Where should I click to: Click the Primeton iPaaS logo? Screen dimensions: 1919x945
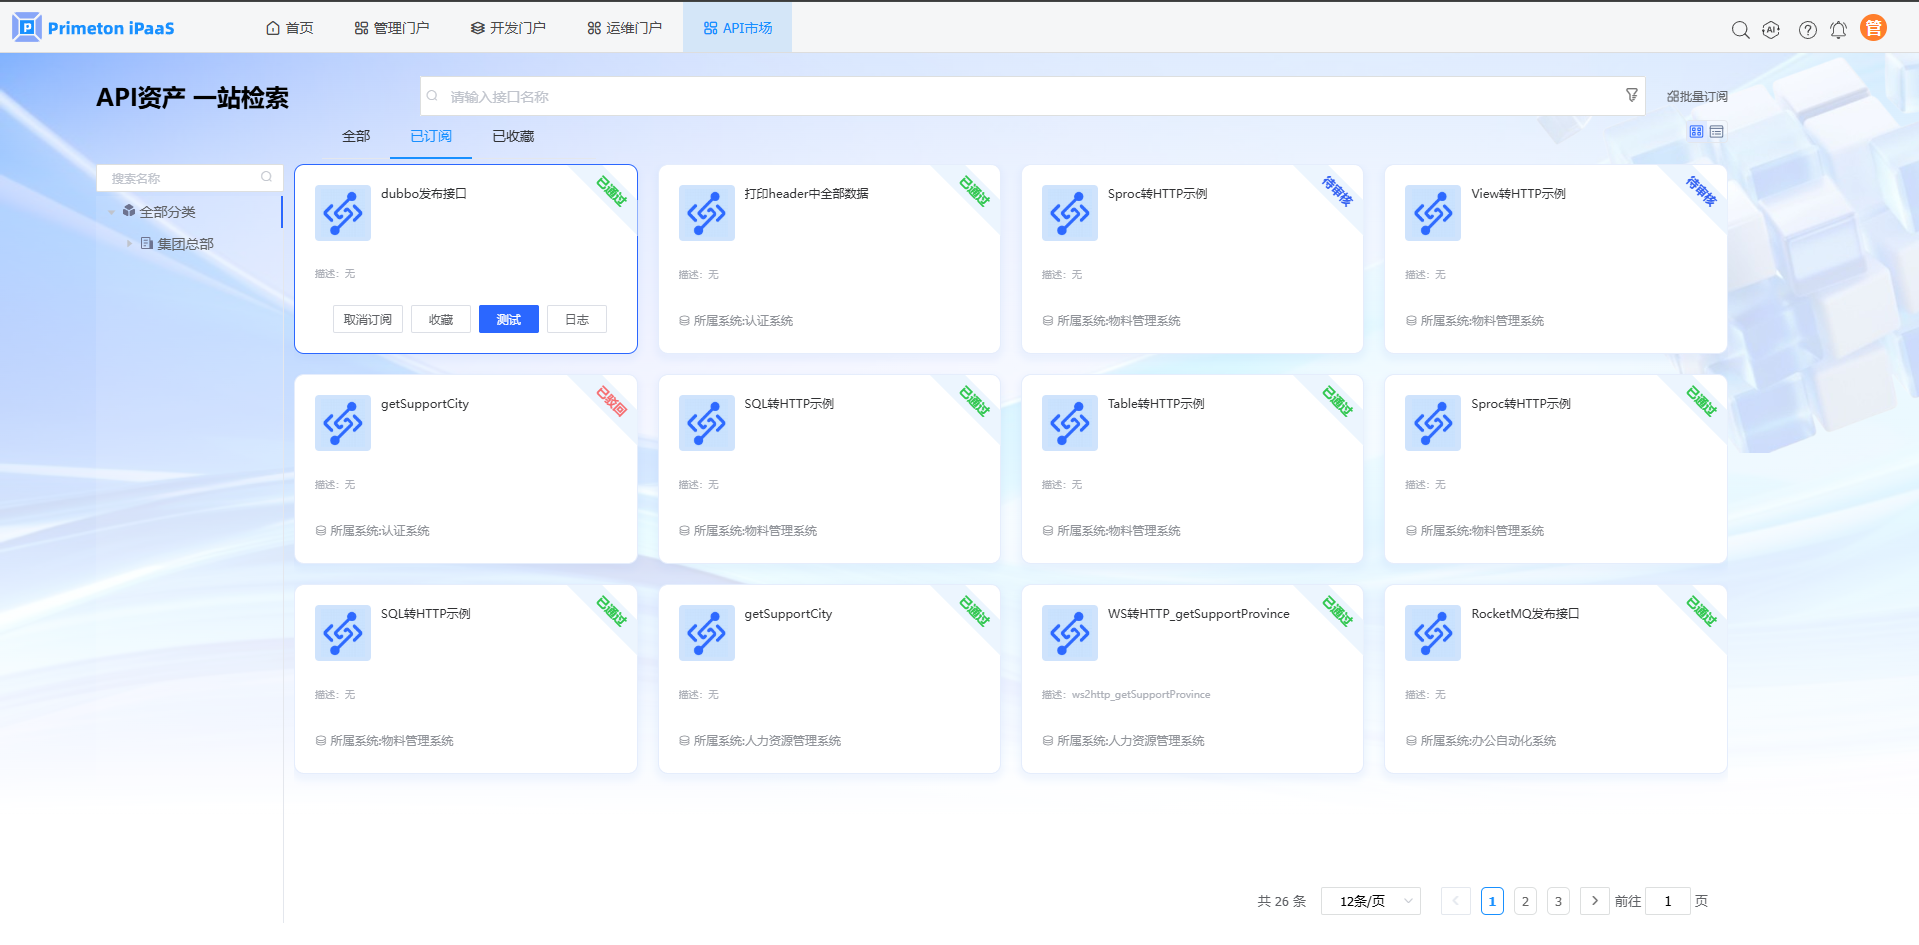tap(94, 28)
